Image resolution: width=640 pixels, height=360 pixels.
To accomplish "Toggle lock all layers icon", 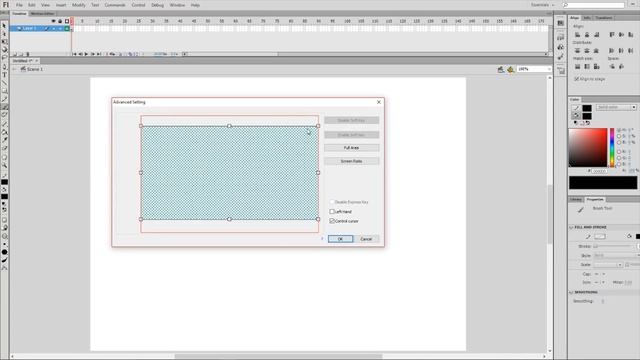I will point(60,21).
